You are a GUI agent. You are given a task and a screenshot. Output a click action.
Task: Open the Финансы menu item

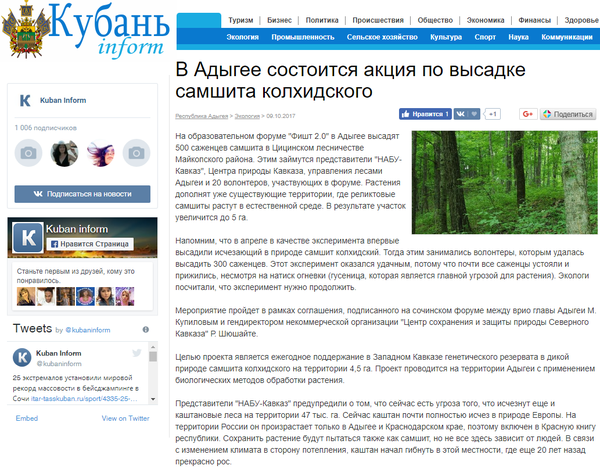535,20
